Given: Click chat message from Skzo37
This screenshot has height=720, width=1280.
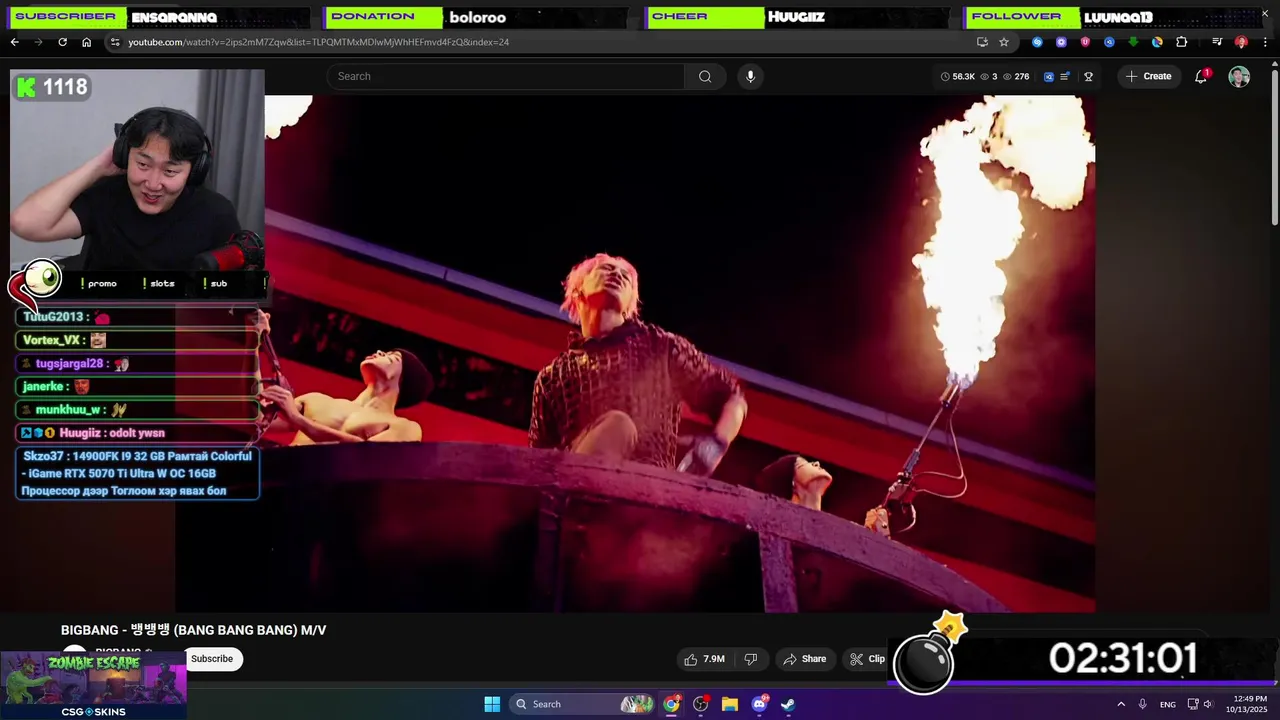Looking at the screenshot, I should (138, 473).
